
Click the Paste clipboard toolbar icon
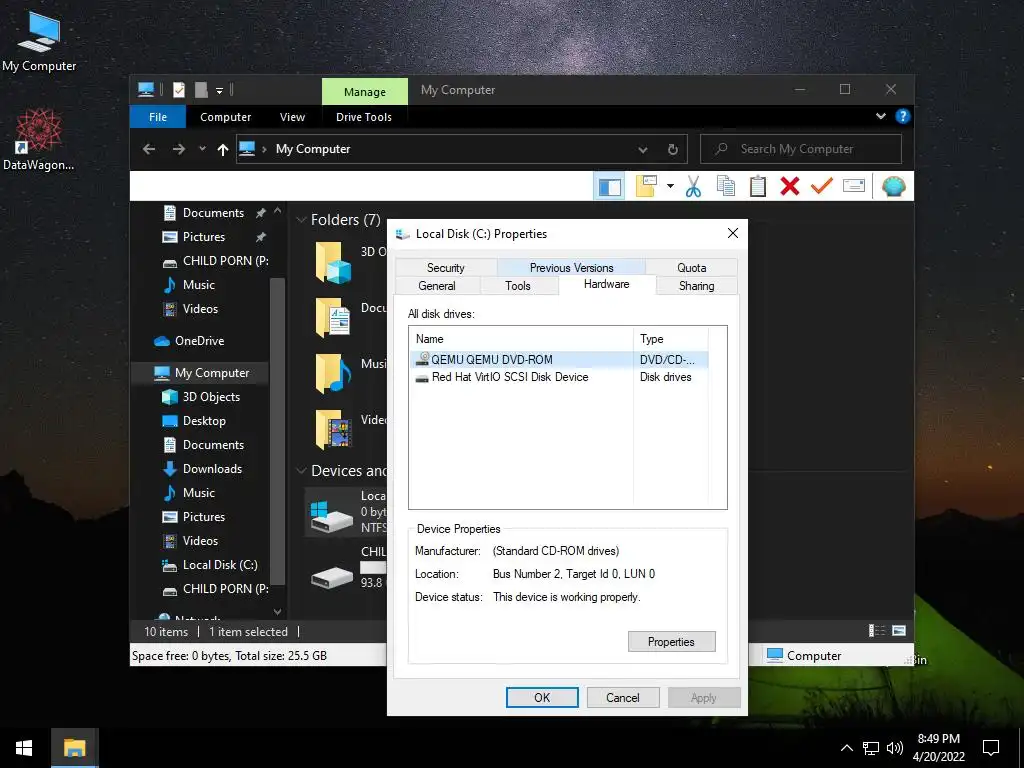pos(758,186)
